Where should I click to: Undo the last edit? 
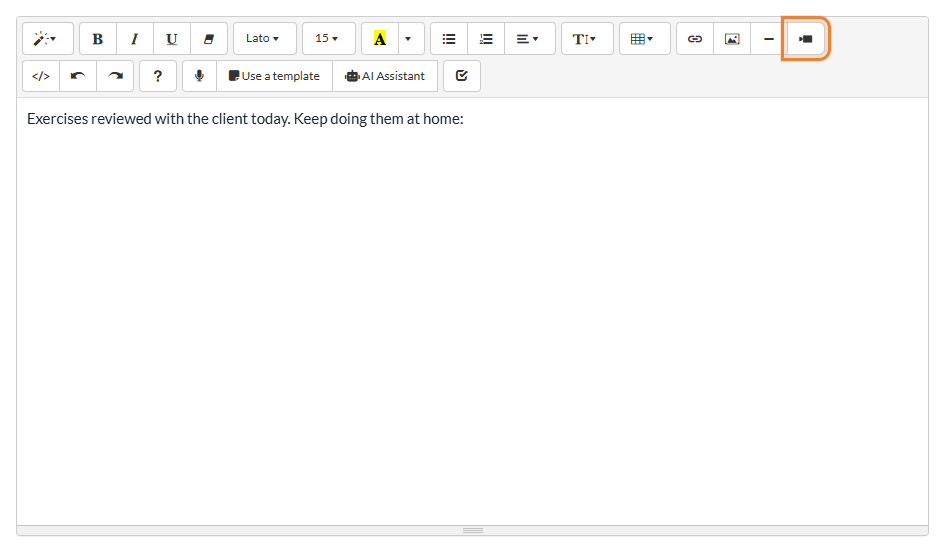78,76
